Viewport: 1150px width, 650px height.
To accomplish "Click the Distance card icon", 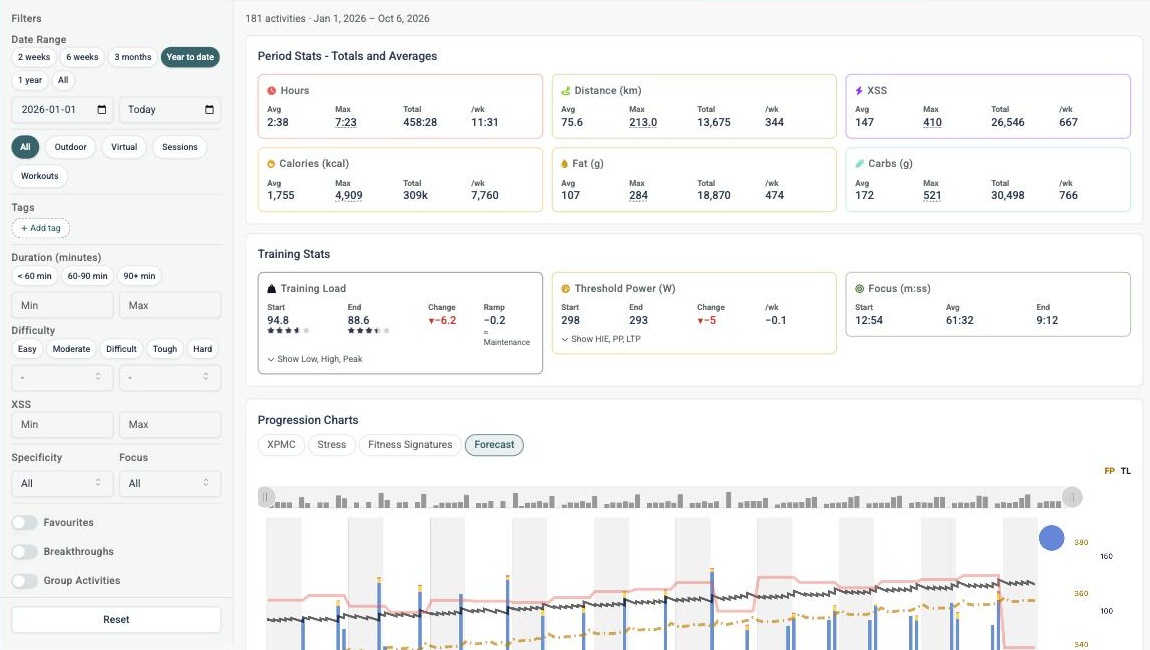I will click(565, 91).
